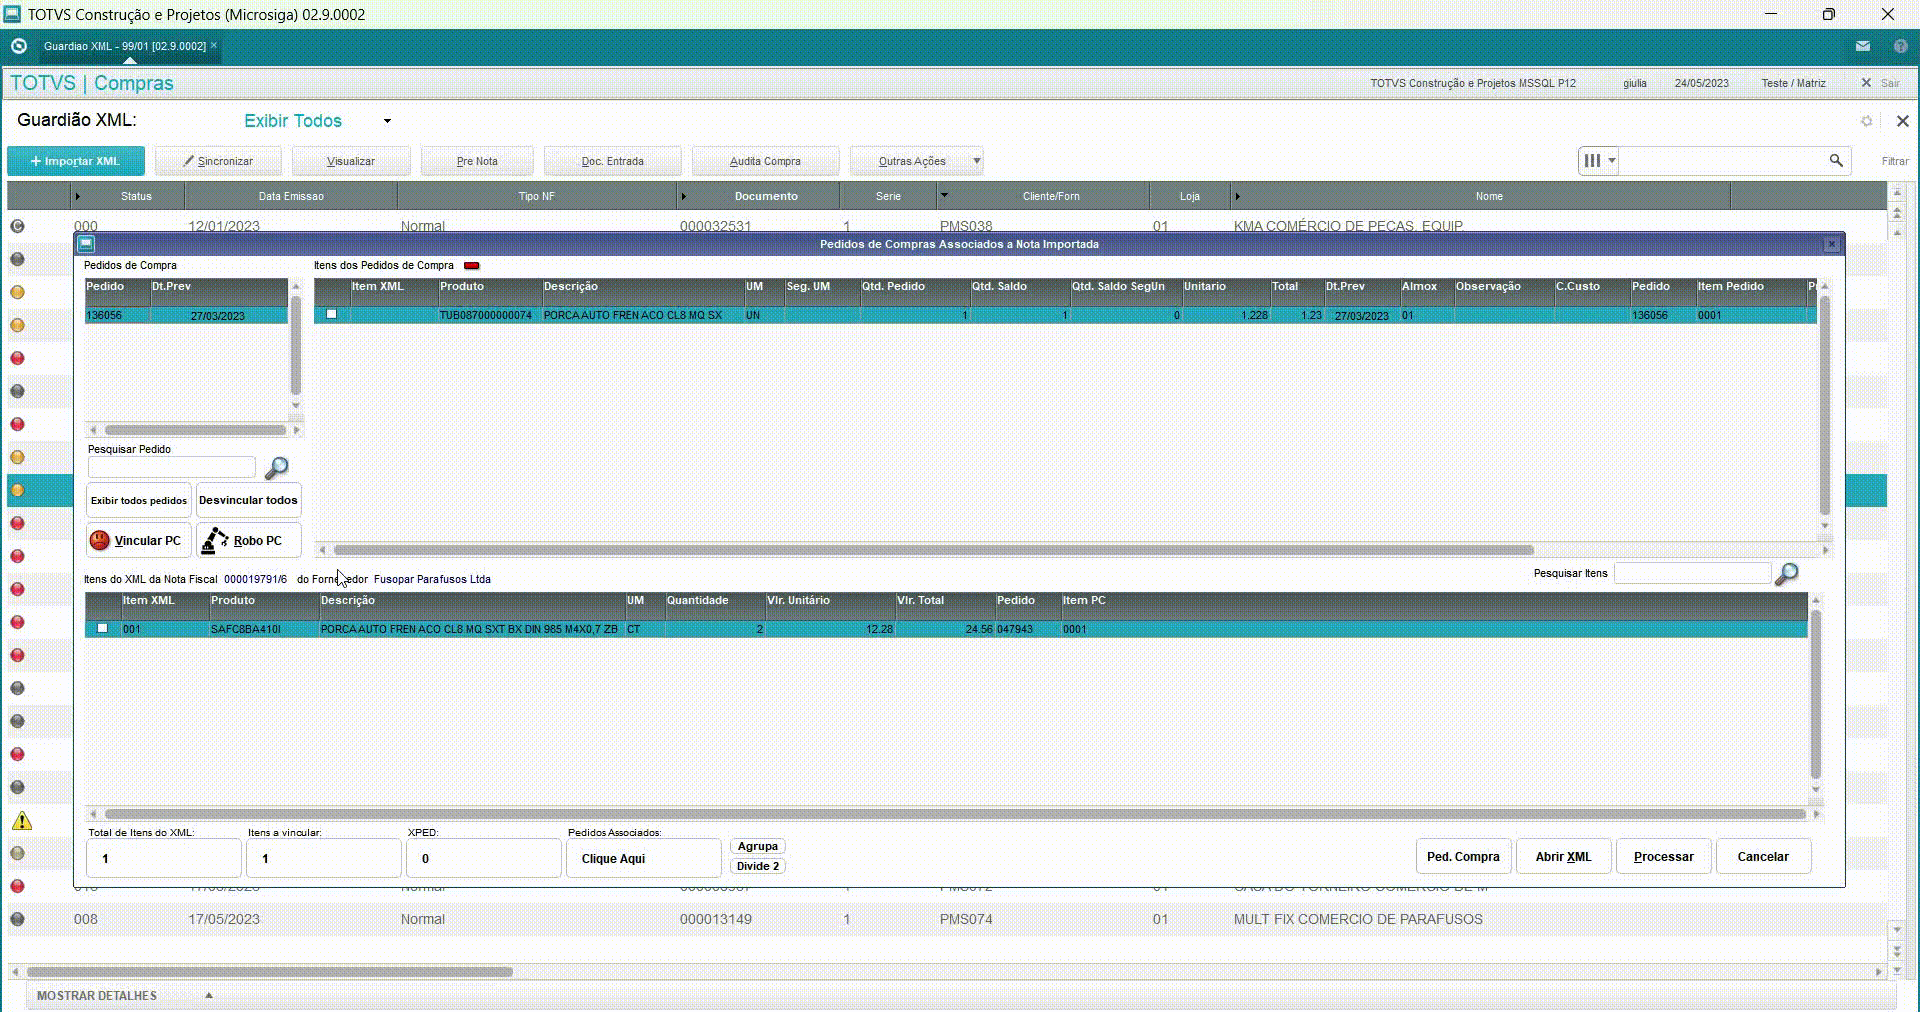Viewport: 1920px width, 1012px height.
Task: Open Ped. Compra button
Action: (1463, 857)
